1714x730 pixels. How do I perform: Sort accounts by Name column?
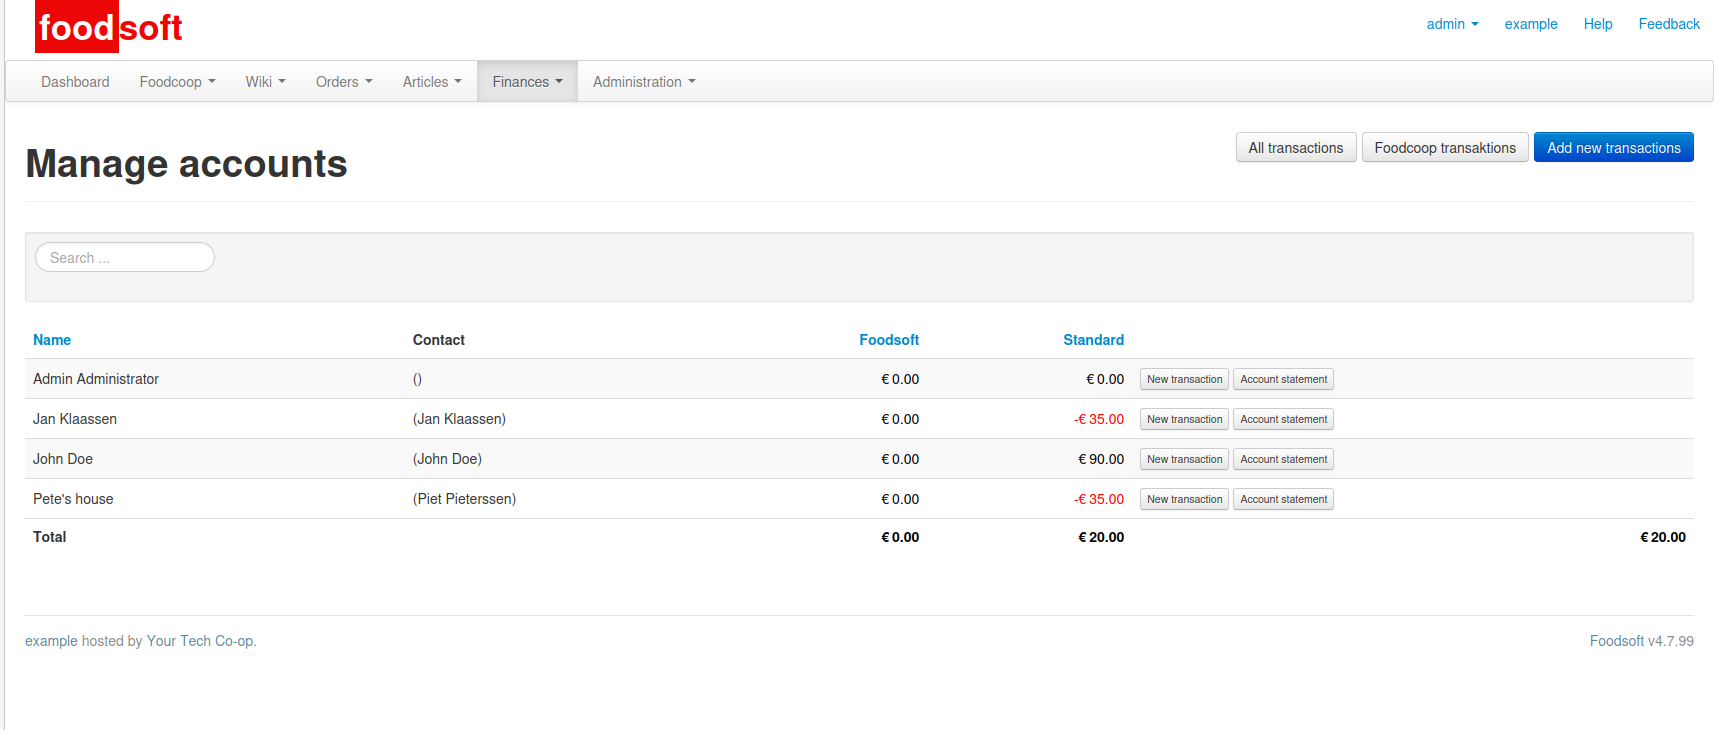click(x=52, y=340)
